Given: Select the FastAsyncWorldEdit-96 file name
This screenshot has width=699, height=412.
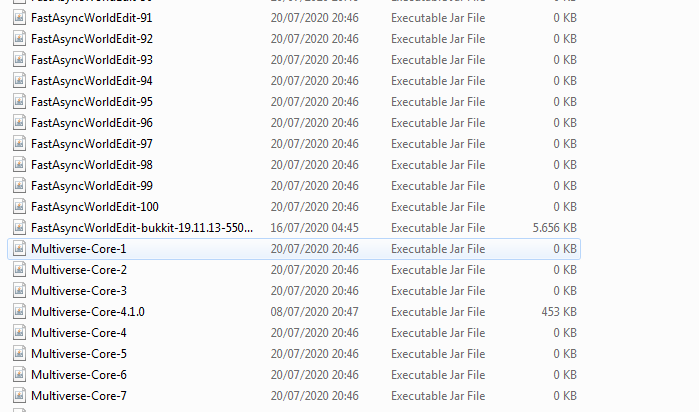Looking at the screenshot, I should [92, 123].
